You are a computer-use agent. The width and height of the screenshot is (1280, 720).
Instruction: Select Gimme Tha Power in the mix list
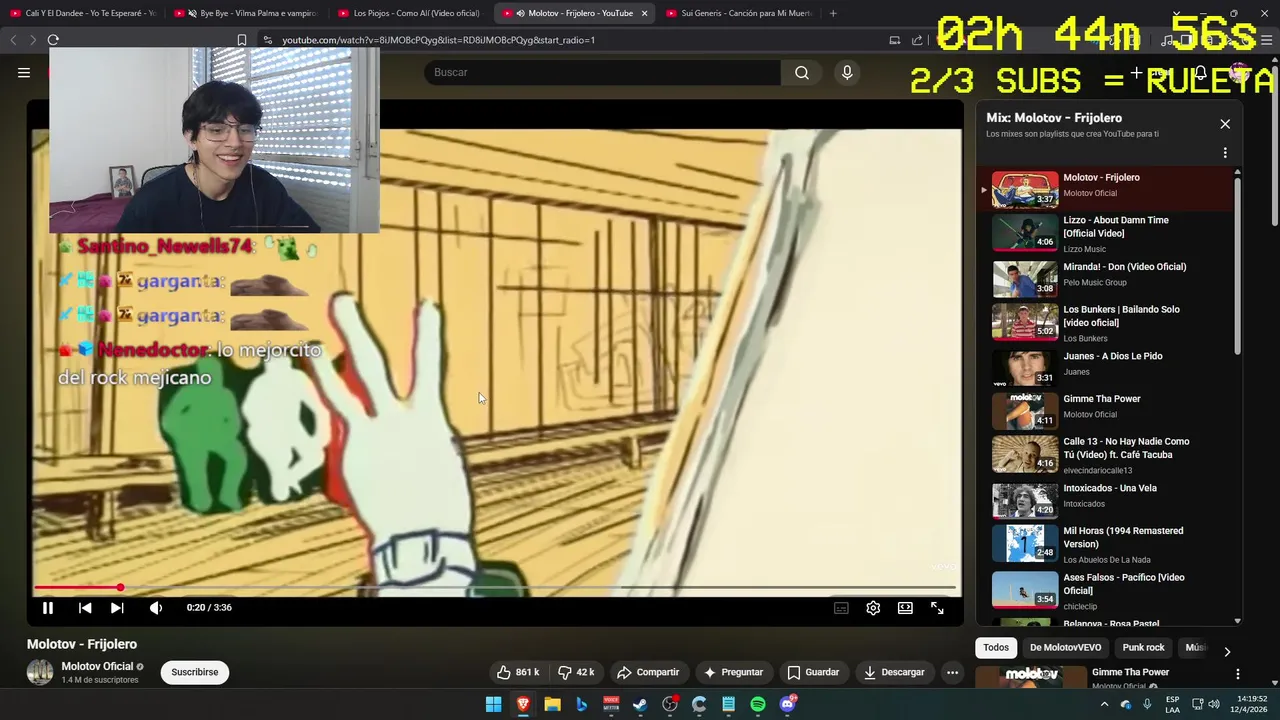pos(1106,409)
